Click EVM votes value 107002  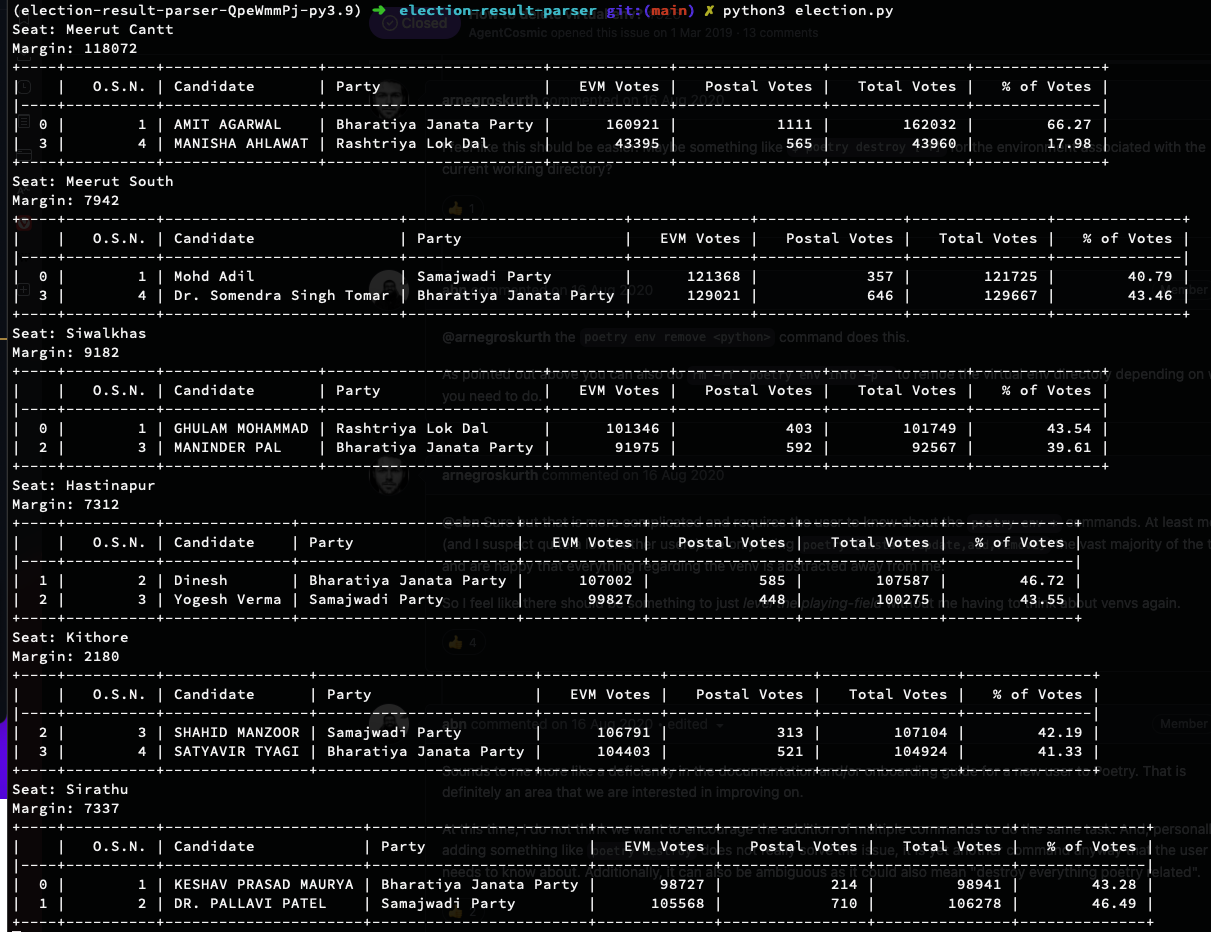[x=606, y=581]
